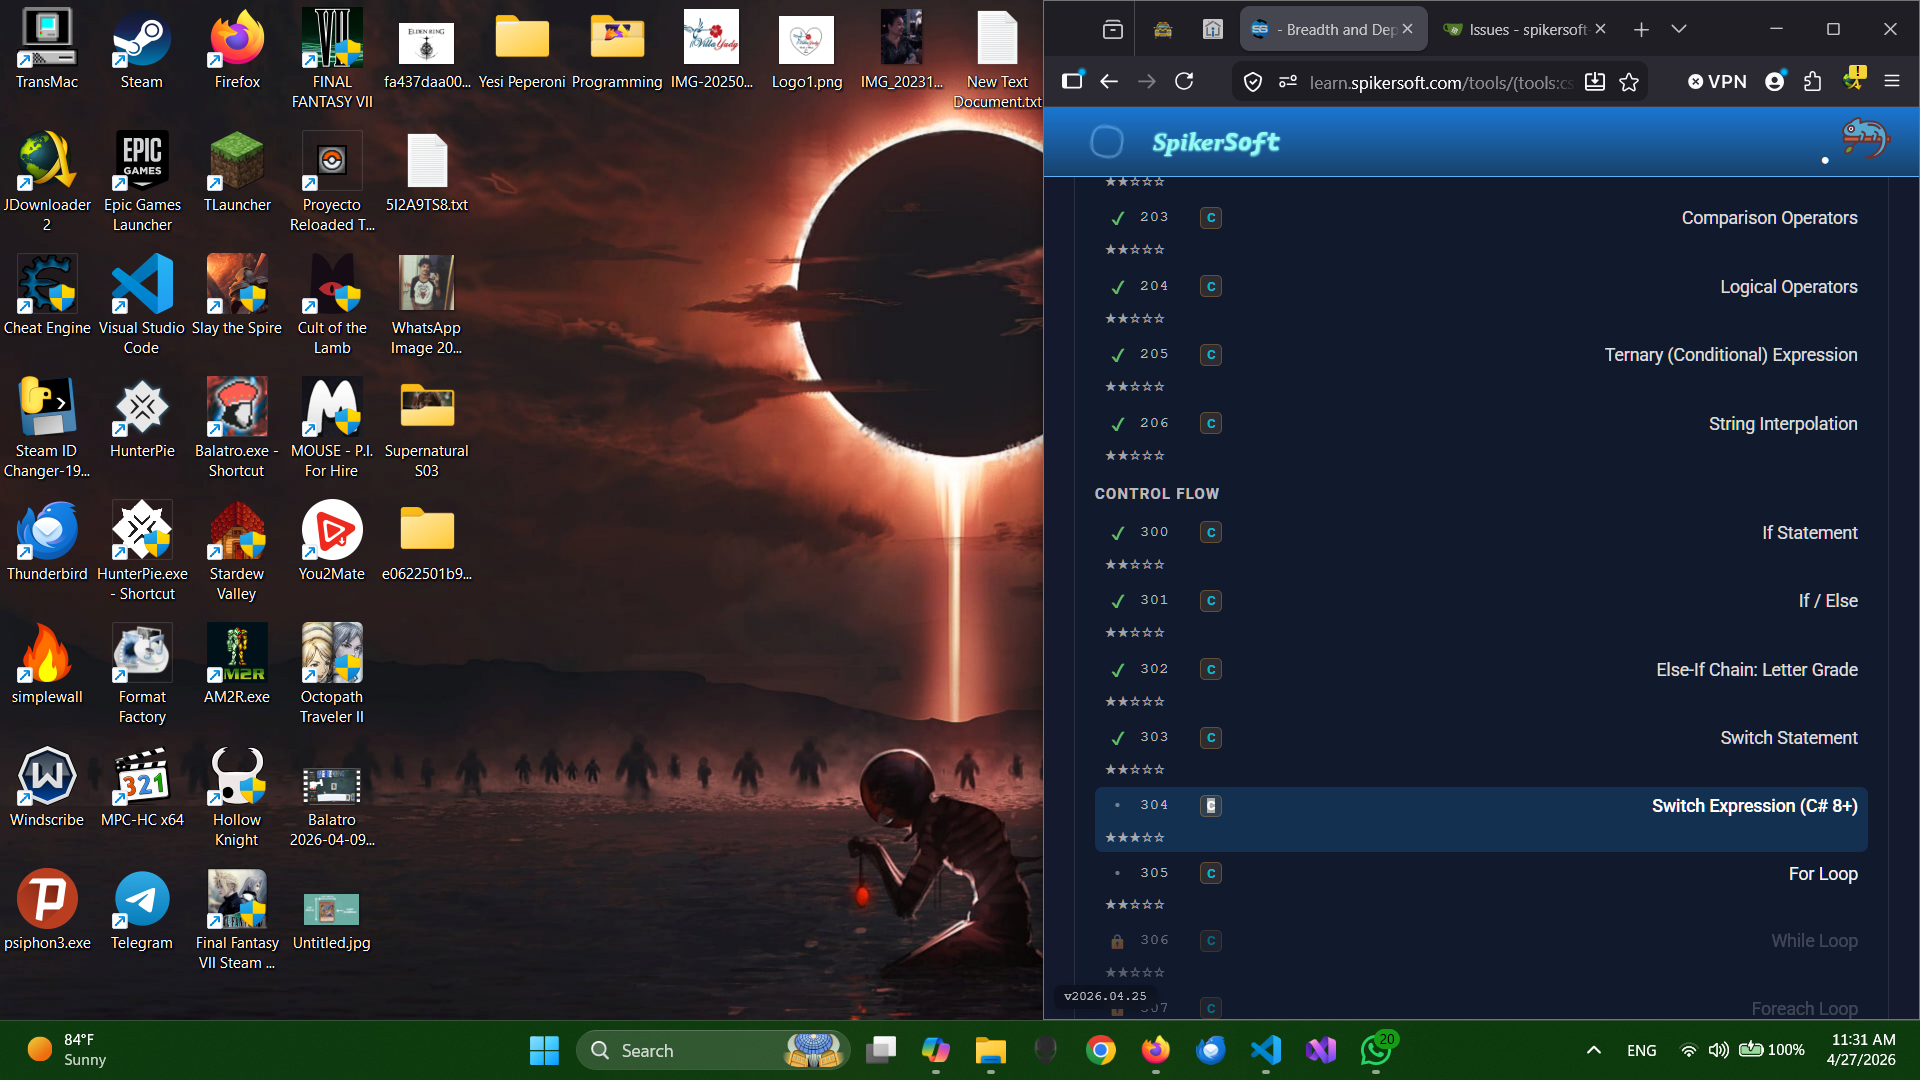Select Visual Studio Code desktop shortcut

pyautogui.click(x=142, y=305)
